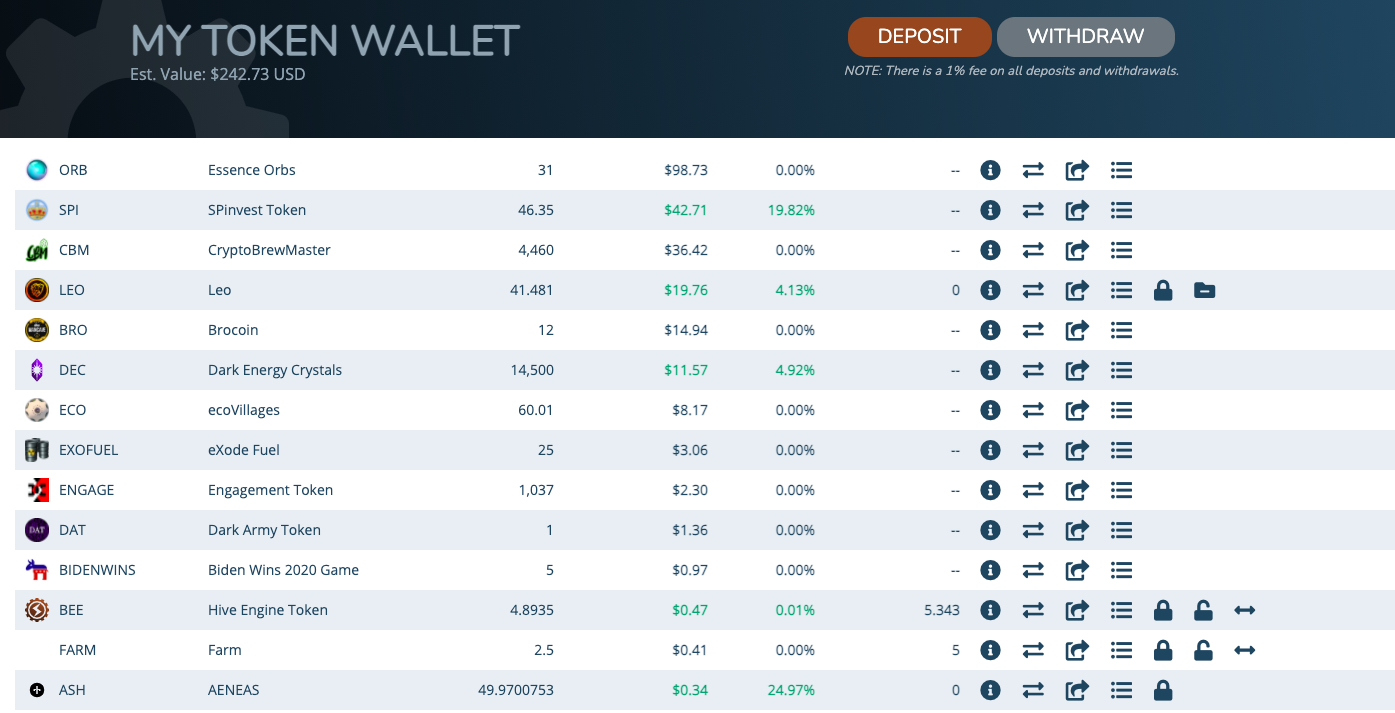Click the 'CBM' symbol text
This screenshot has height=713, width=1395.
click(74, 250)
